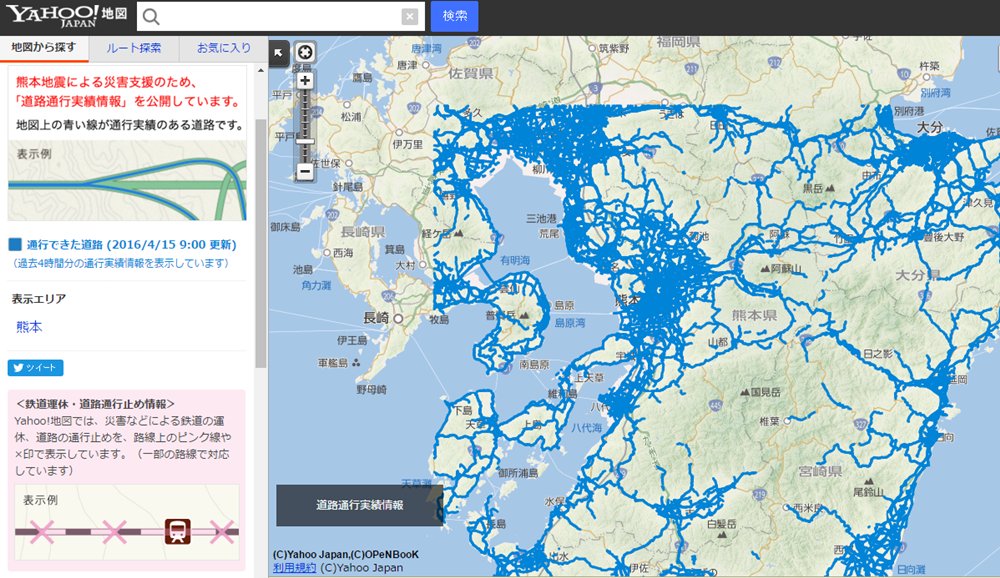The width and height of the screenshot is (1000, 578).
Task: Open the ルート探索 tab
Action: [x=133, y=48]
